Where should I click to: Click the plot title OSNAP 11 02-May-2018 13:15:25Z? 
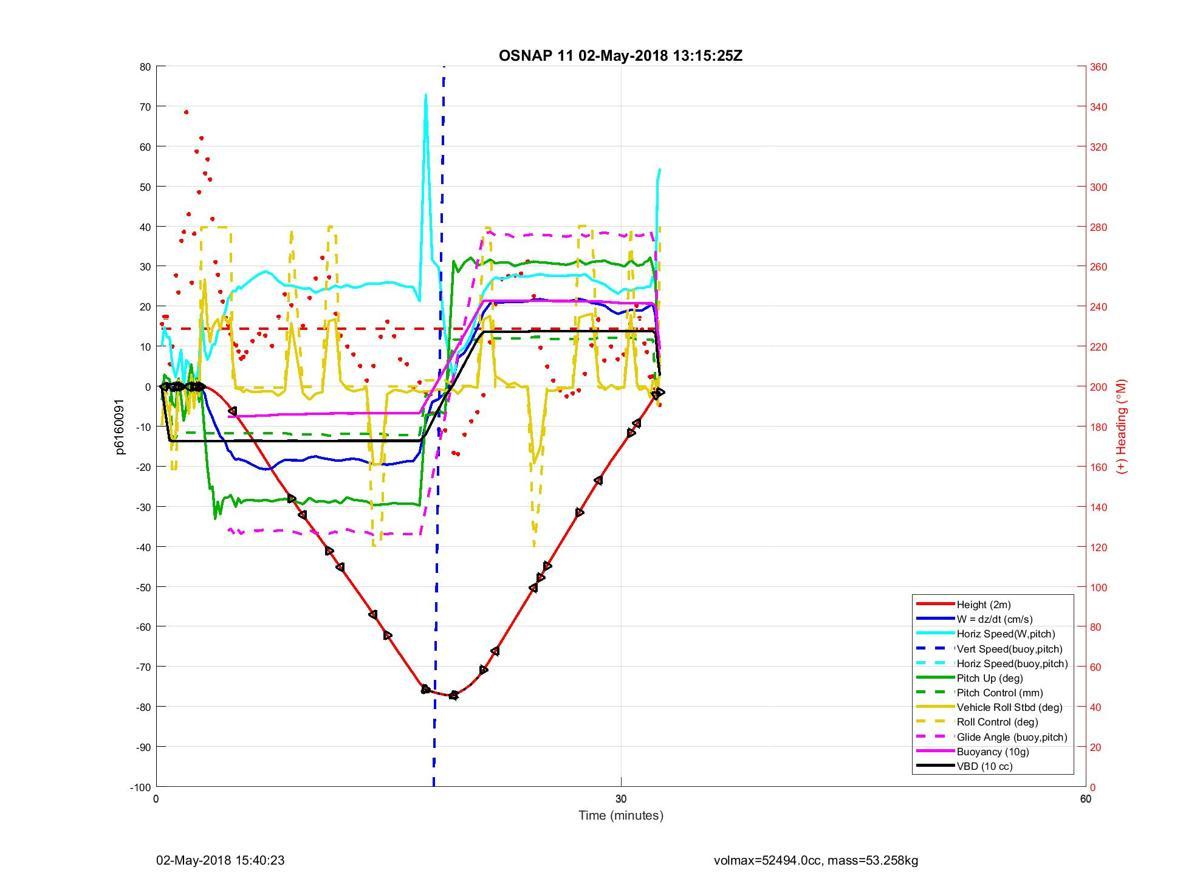pyautogui.click(x=620, y=56)
